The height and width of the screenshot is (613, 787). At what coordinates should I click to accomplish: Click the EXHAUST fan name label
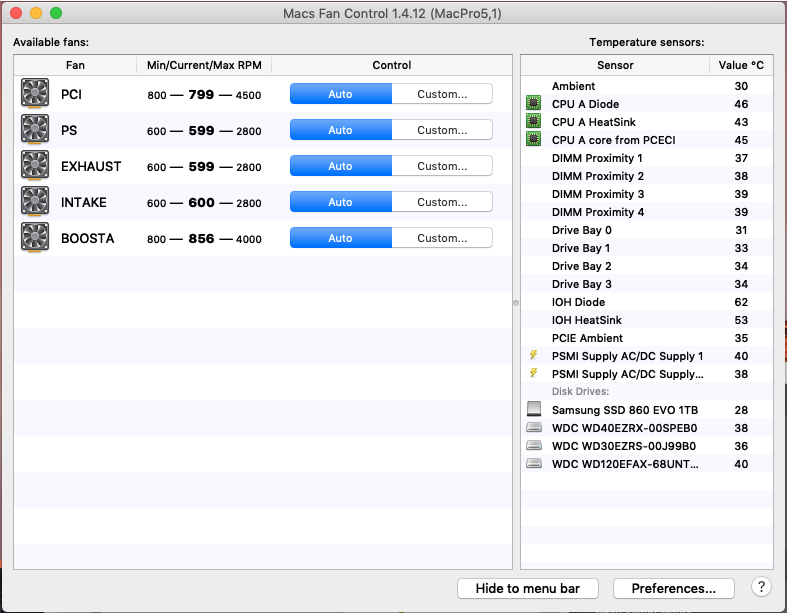pos(91,167)
